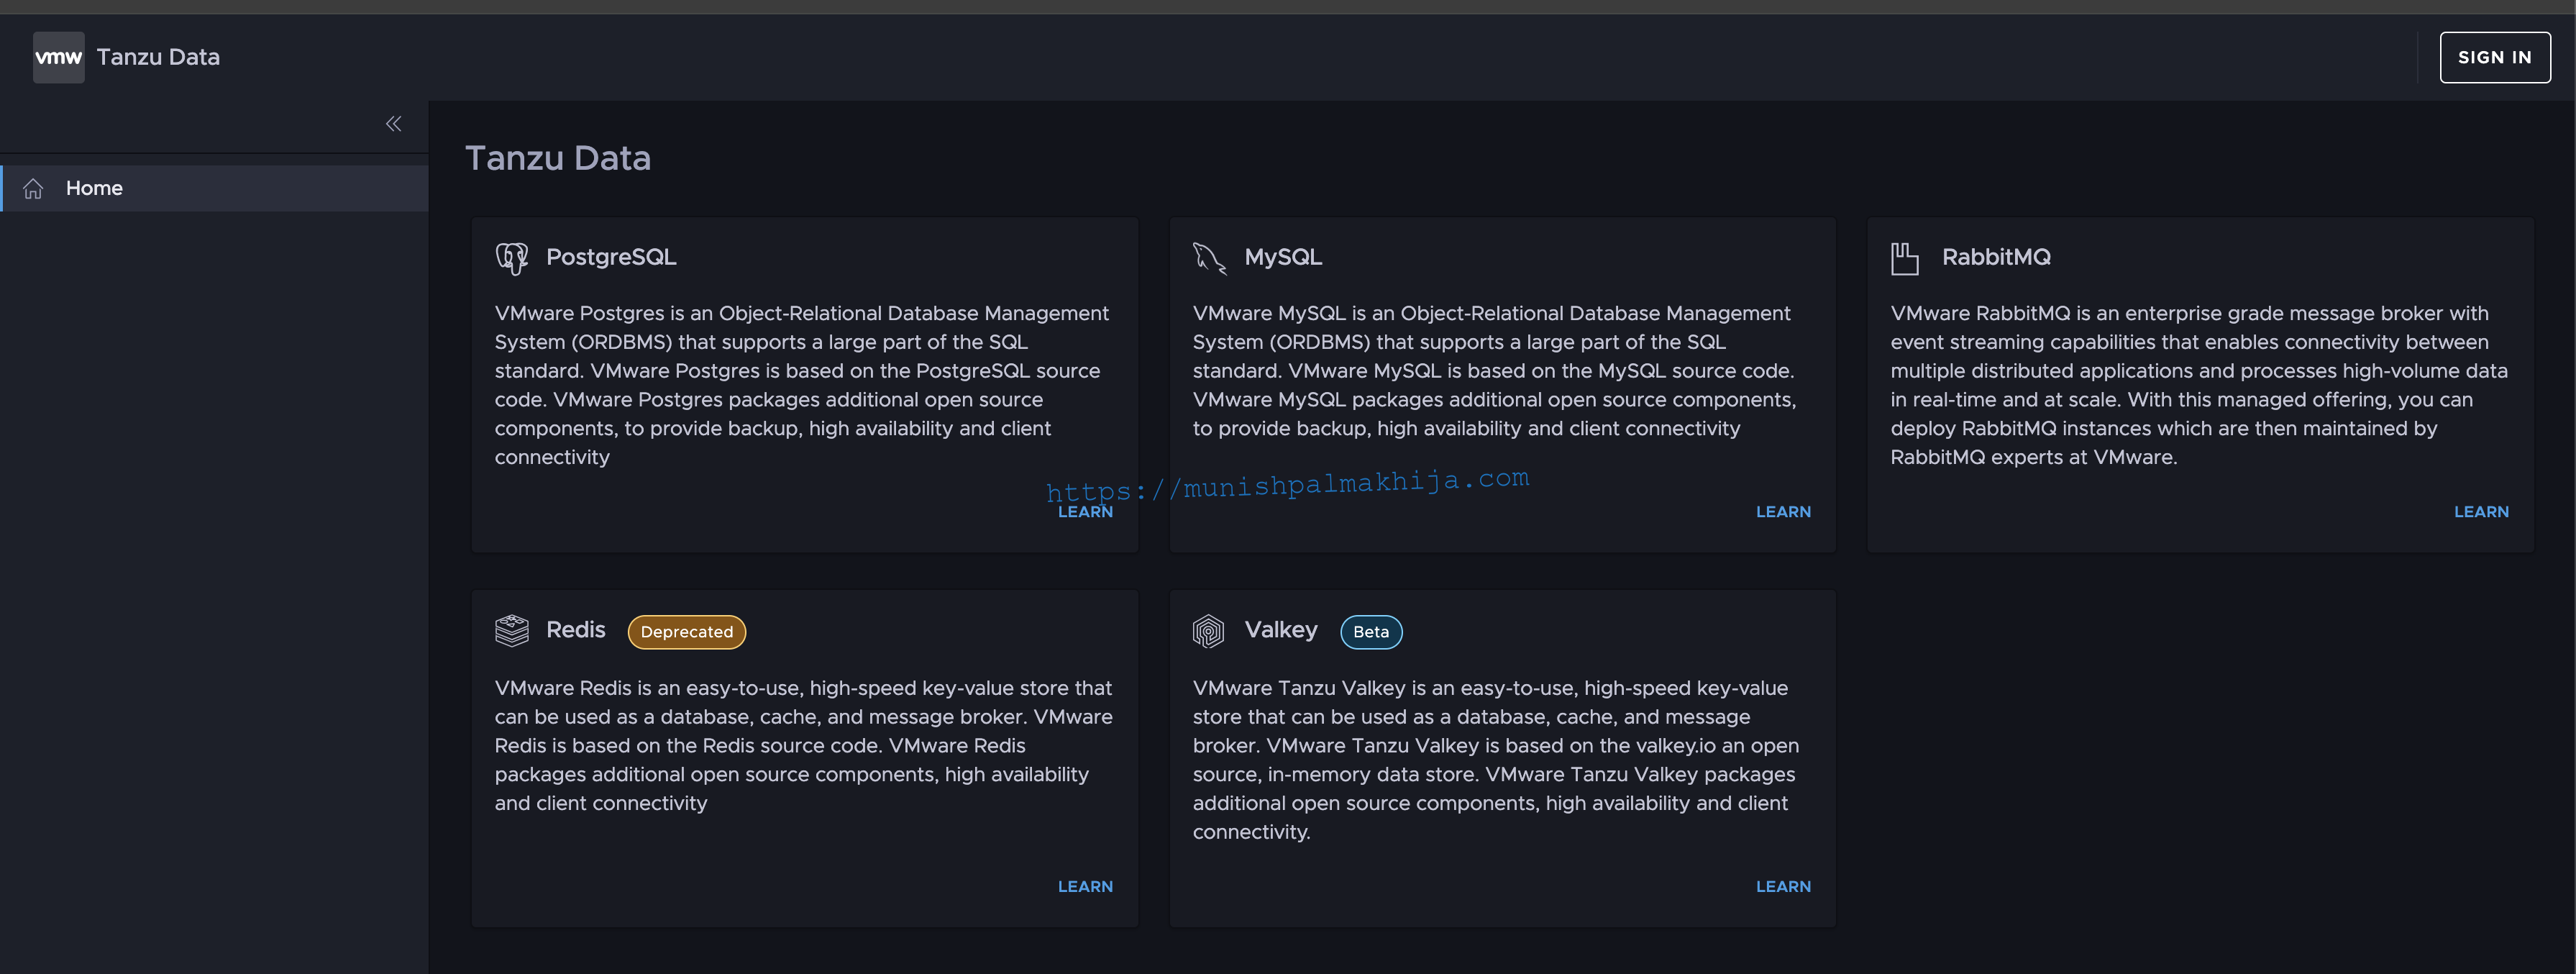
Task: Collapse the sidebar with double-chevron icon
Action: tap(393, 124)
